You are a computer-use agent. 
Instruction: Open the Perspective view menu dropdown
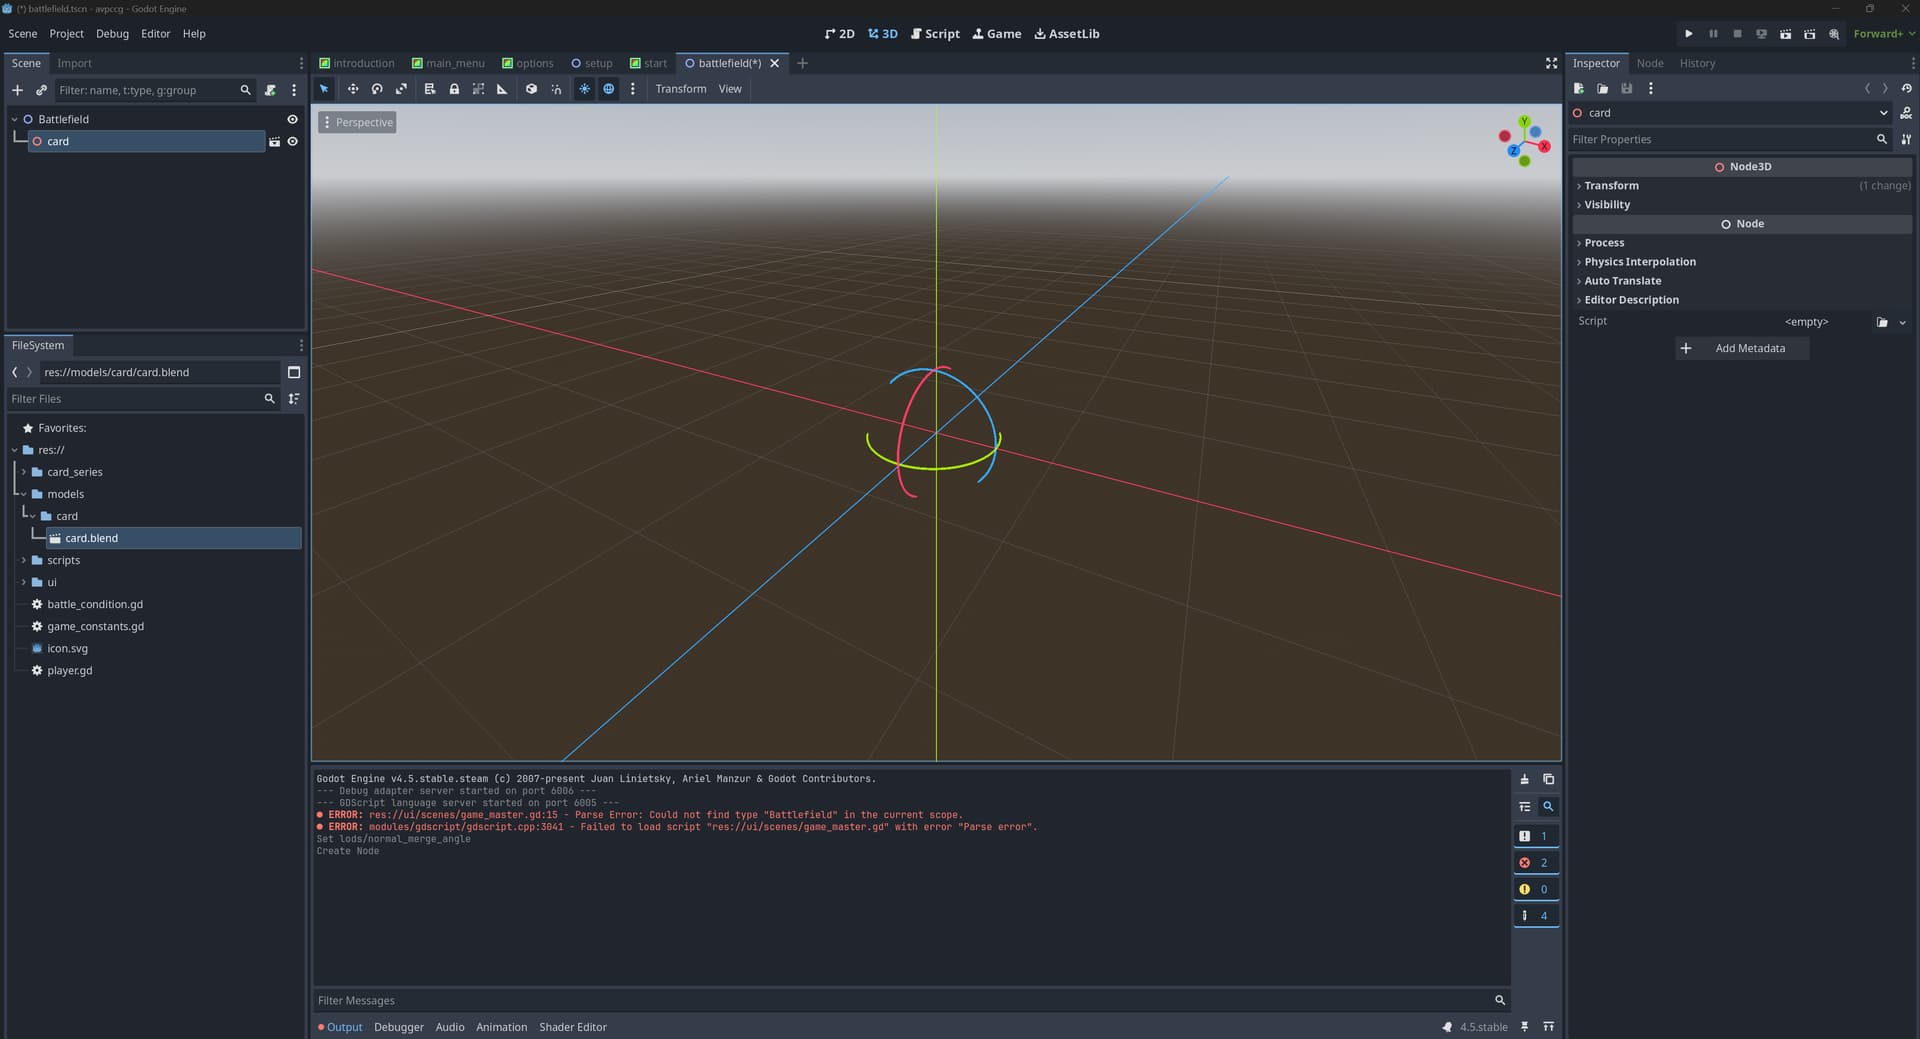357,122
